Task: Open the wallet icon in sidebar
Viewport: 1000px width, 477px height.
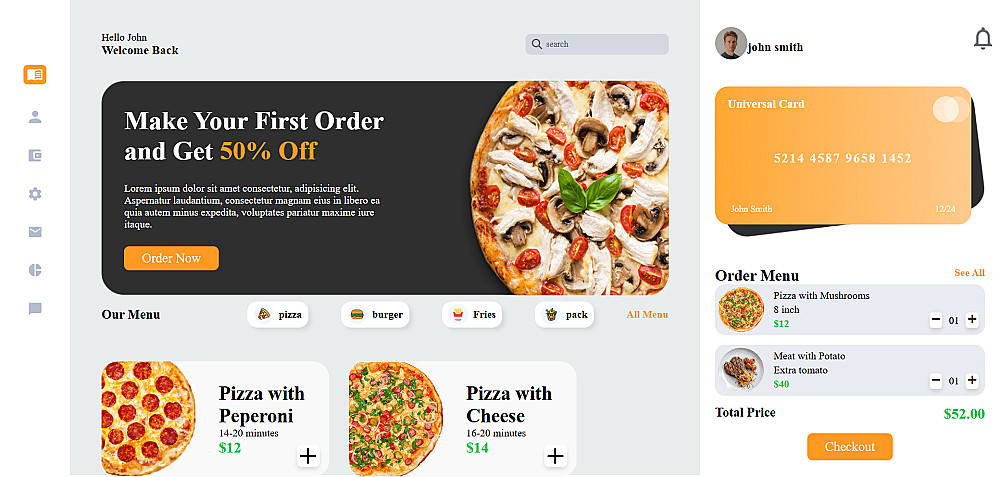Action: 35,155
